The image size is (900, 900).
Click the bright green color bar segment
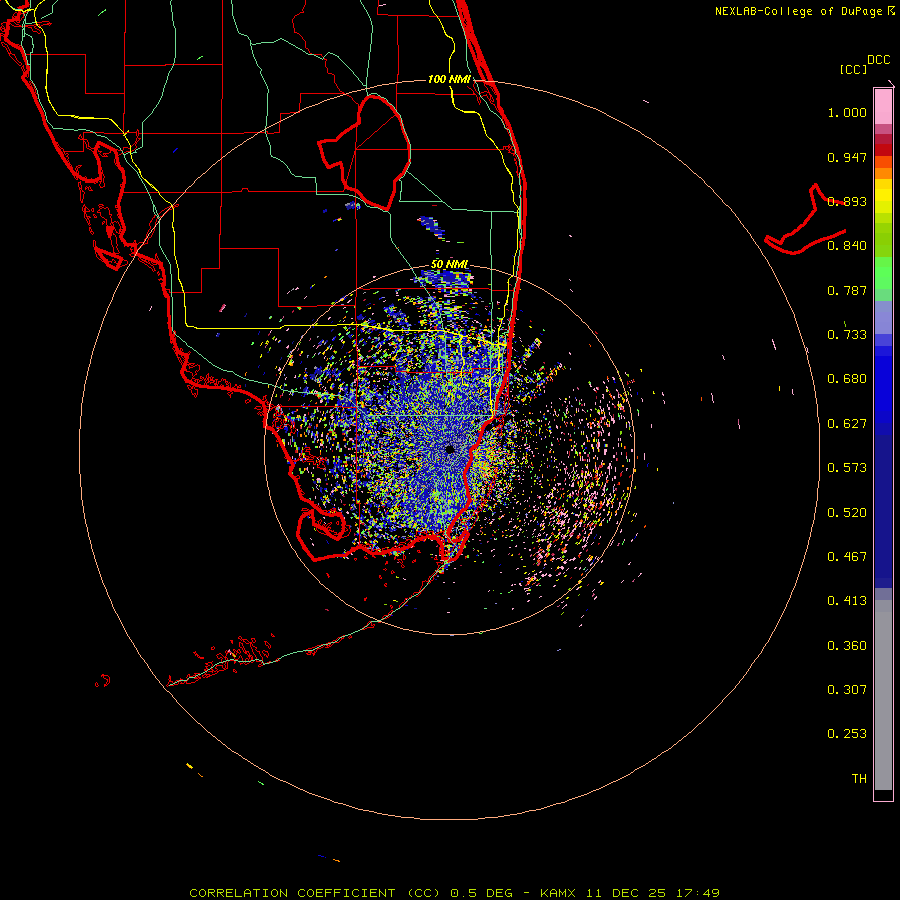pyautogui.click(x=883, y=273)
